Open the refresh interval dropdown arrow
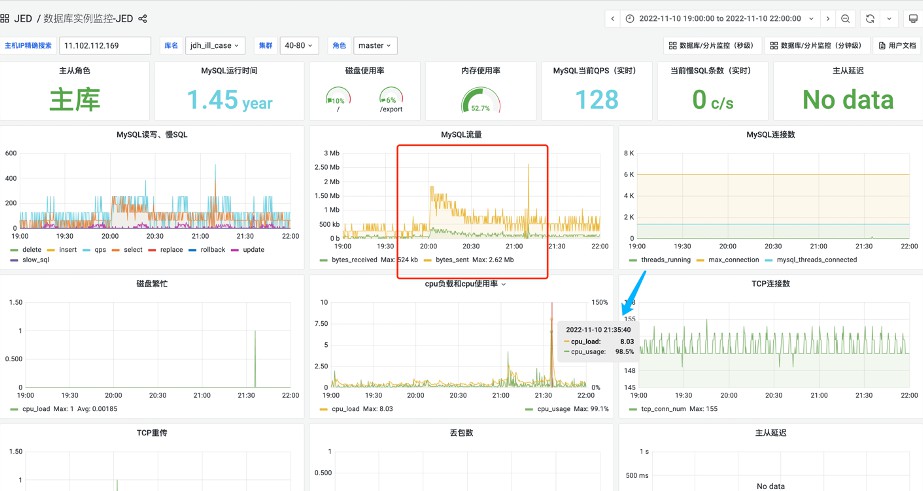Screen dimensions: 923x491 pyautogui.click(x=889, y=19)
